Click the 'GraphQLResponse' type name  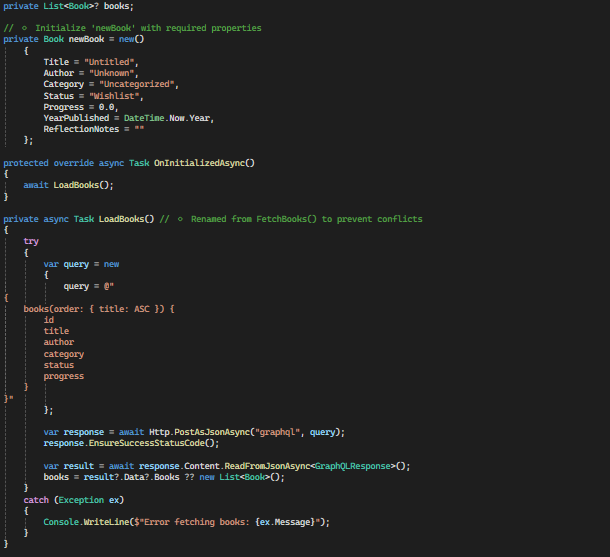(353, 466)
